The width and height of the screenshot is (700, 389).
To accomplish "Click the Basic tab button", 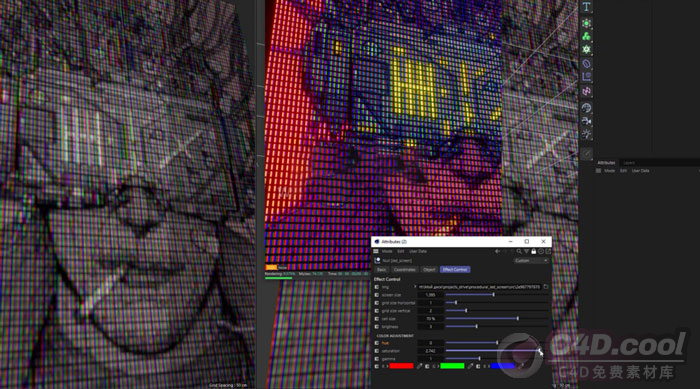I will tap(381, 270).
